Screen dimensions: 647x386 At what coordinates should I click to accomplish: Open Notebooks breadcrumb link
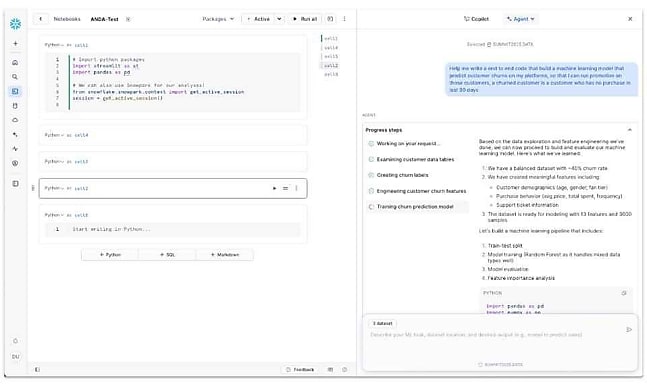pyautogui.click(x=67, y=19)
